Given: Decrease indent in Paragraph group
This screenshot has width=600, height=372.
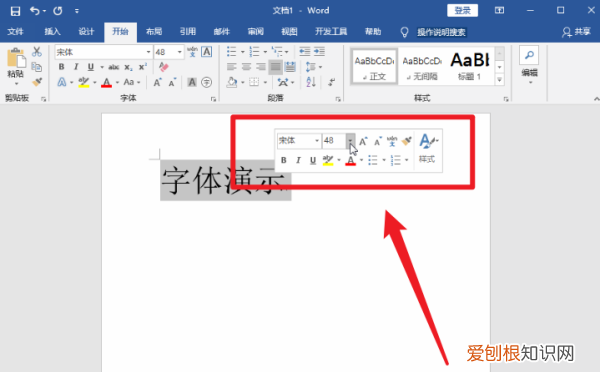Looking at the screenshot, I should (305, 51).
